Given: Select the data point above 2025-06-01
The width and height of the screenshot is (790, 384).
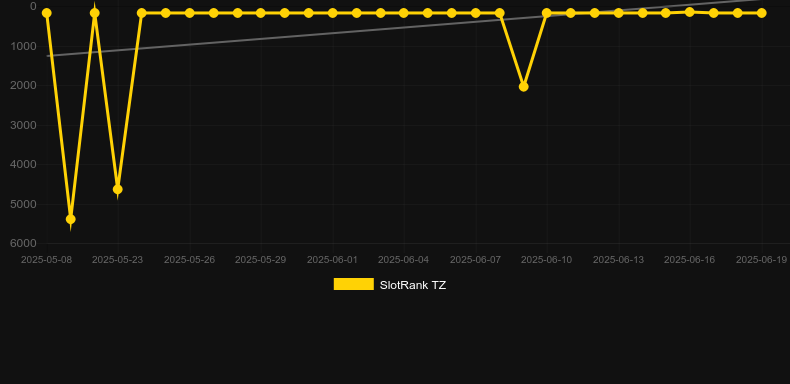Looking at the screenshot, I should [333, 13].
